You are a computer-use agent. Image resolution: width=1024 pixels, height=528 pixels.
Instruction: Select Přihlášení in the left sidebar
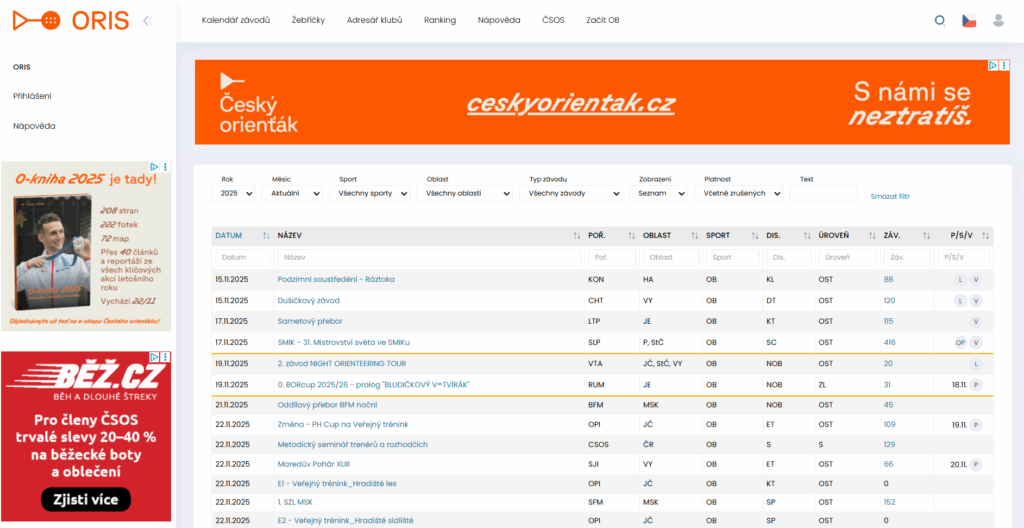(x=32, y=96)
